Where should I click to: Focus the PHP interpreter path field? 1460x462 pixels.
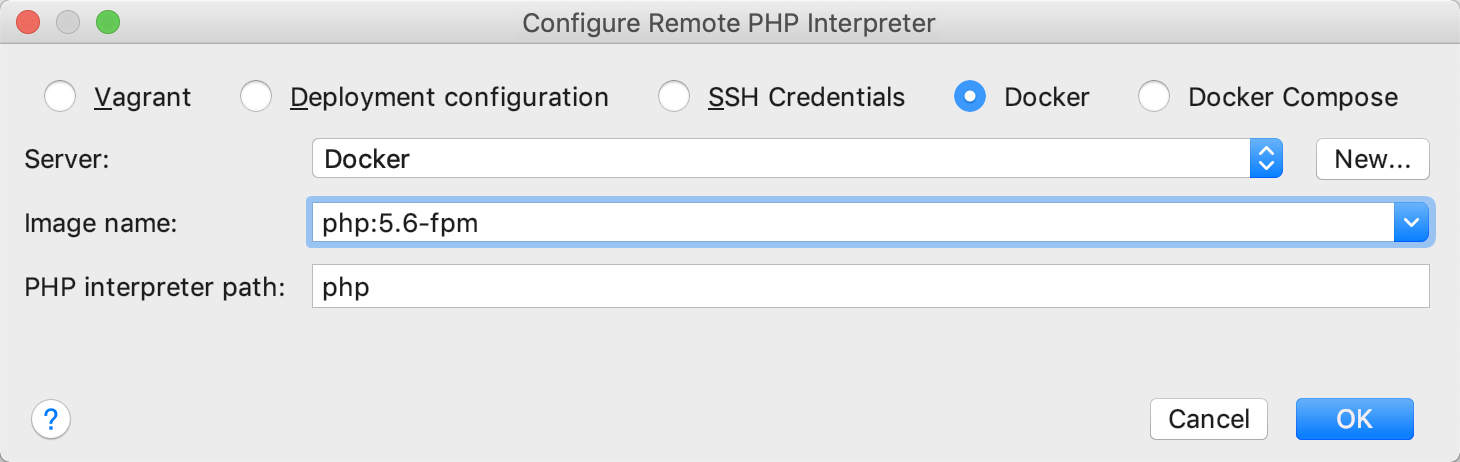pos(870,287)
